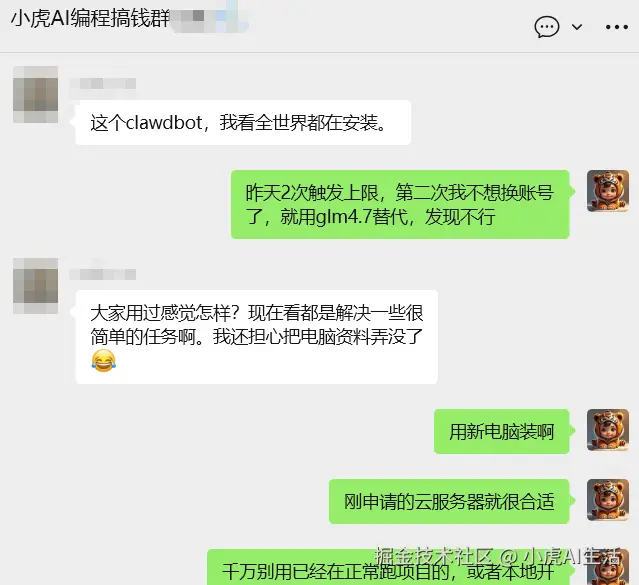Click tiger avatar next to 用新电脑装啊
The height and width of the screenshot is (585, 639).
coord(608,430)
